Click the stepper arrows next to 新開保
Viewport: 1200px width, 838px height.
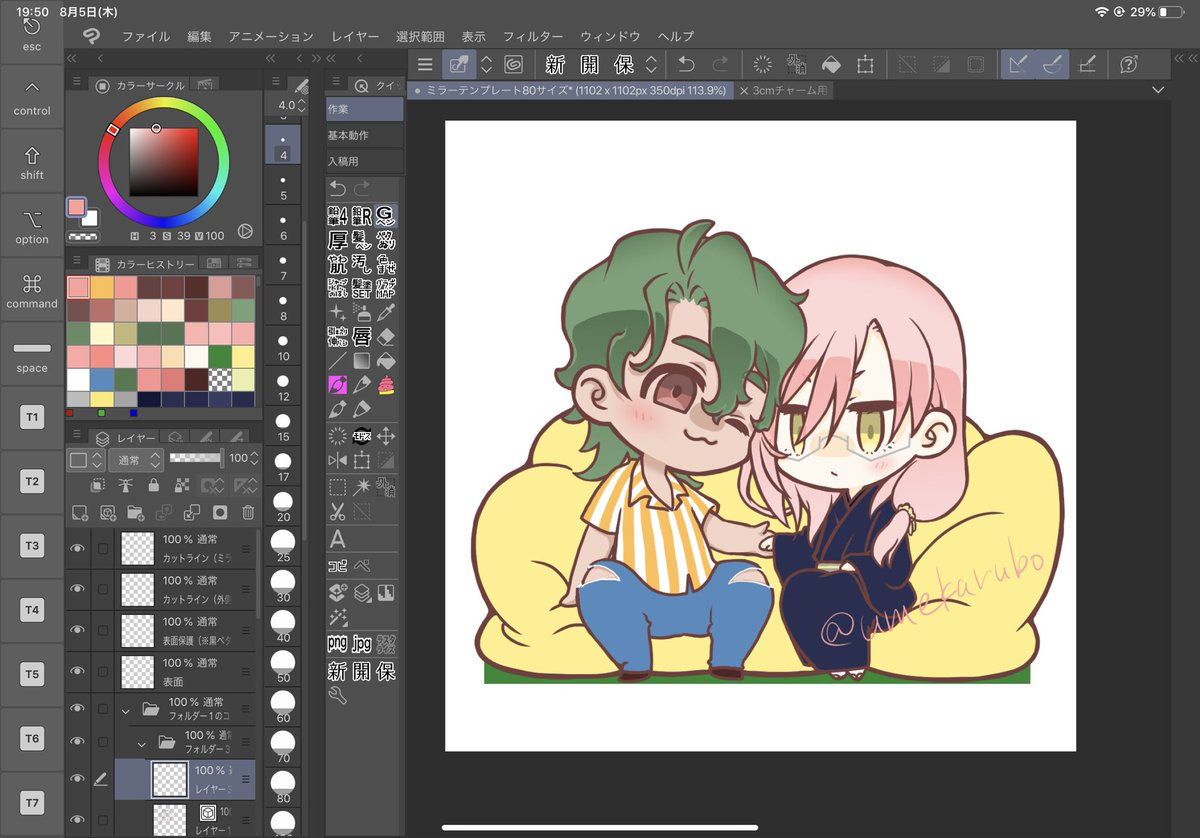[x=652, y=65]
